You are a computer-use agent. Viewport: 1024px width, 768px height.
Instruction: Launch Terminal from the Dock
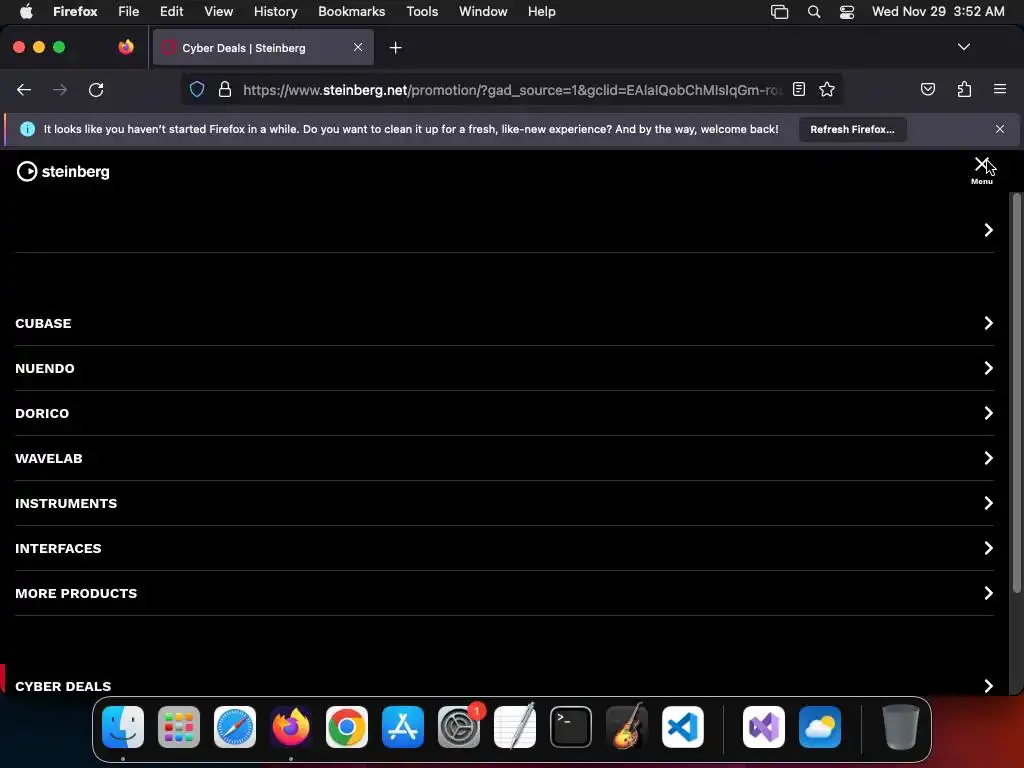(x=571, y=727)
